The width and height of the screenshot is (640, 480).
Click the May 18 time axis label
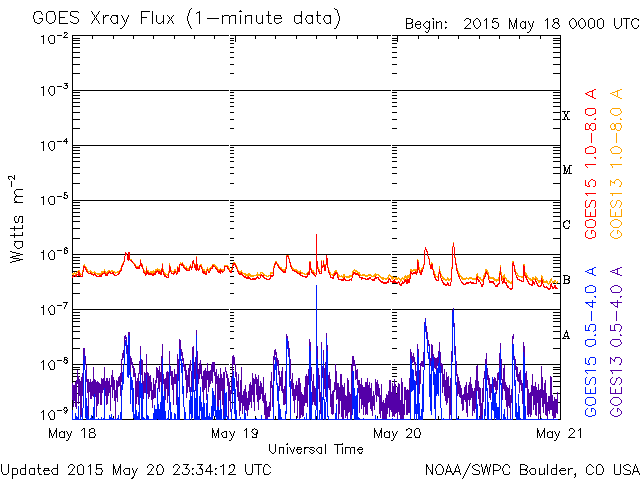[x=72, y=433]
